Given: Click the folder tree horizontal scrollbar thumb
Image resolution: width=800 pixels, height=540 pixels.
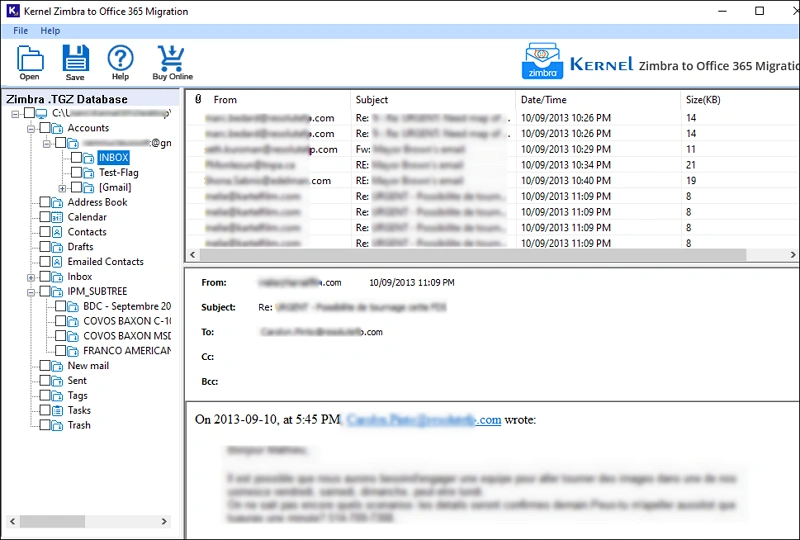Looking at the screenshot, I should point(53,521).
